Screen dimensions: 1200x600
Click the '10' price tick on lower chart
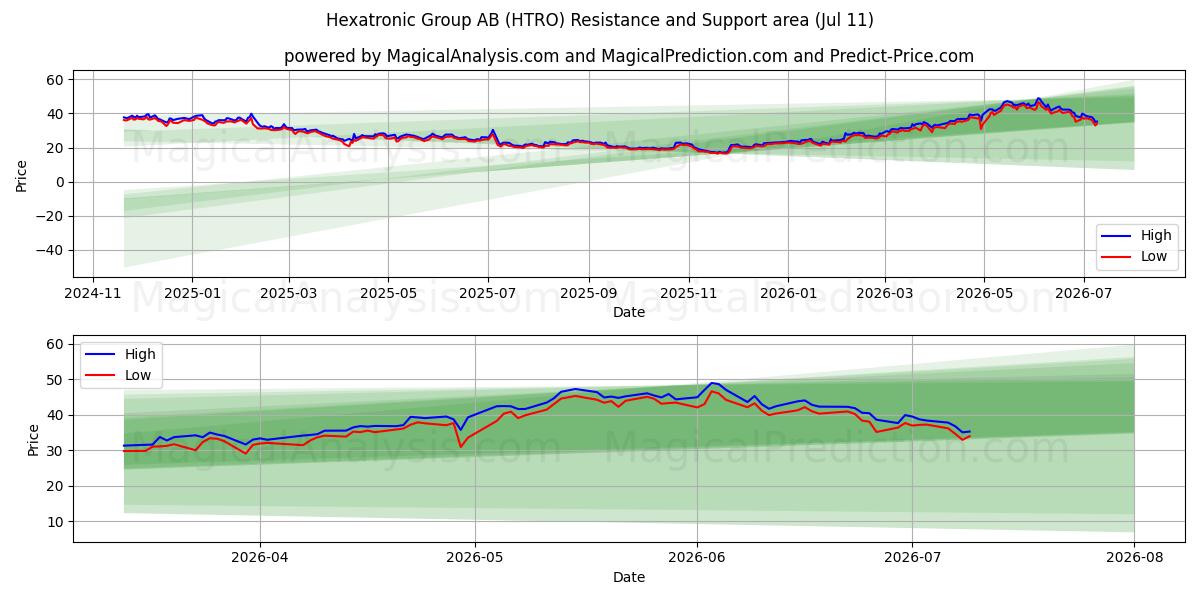point(56,522)
